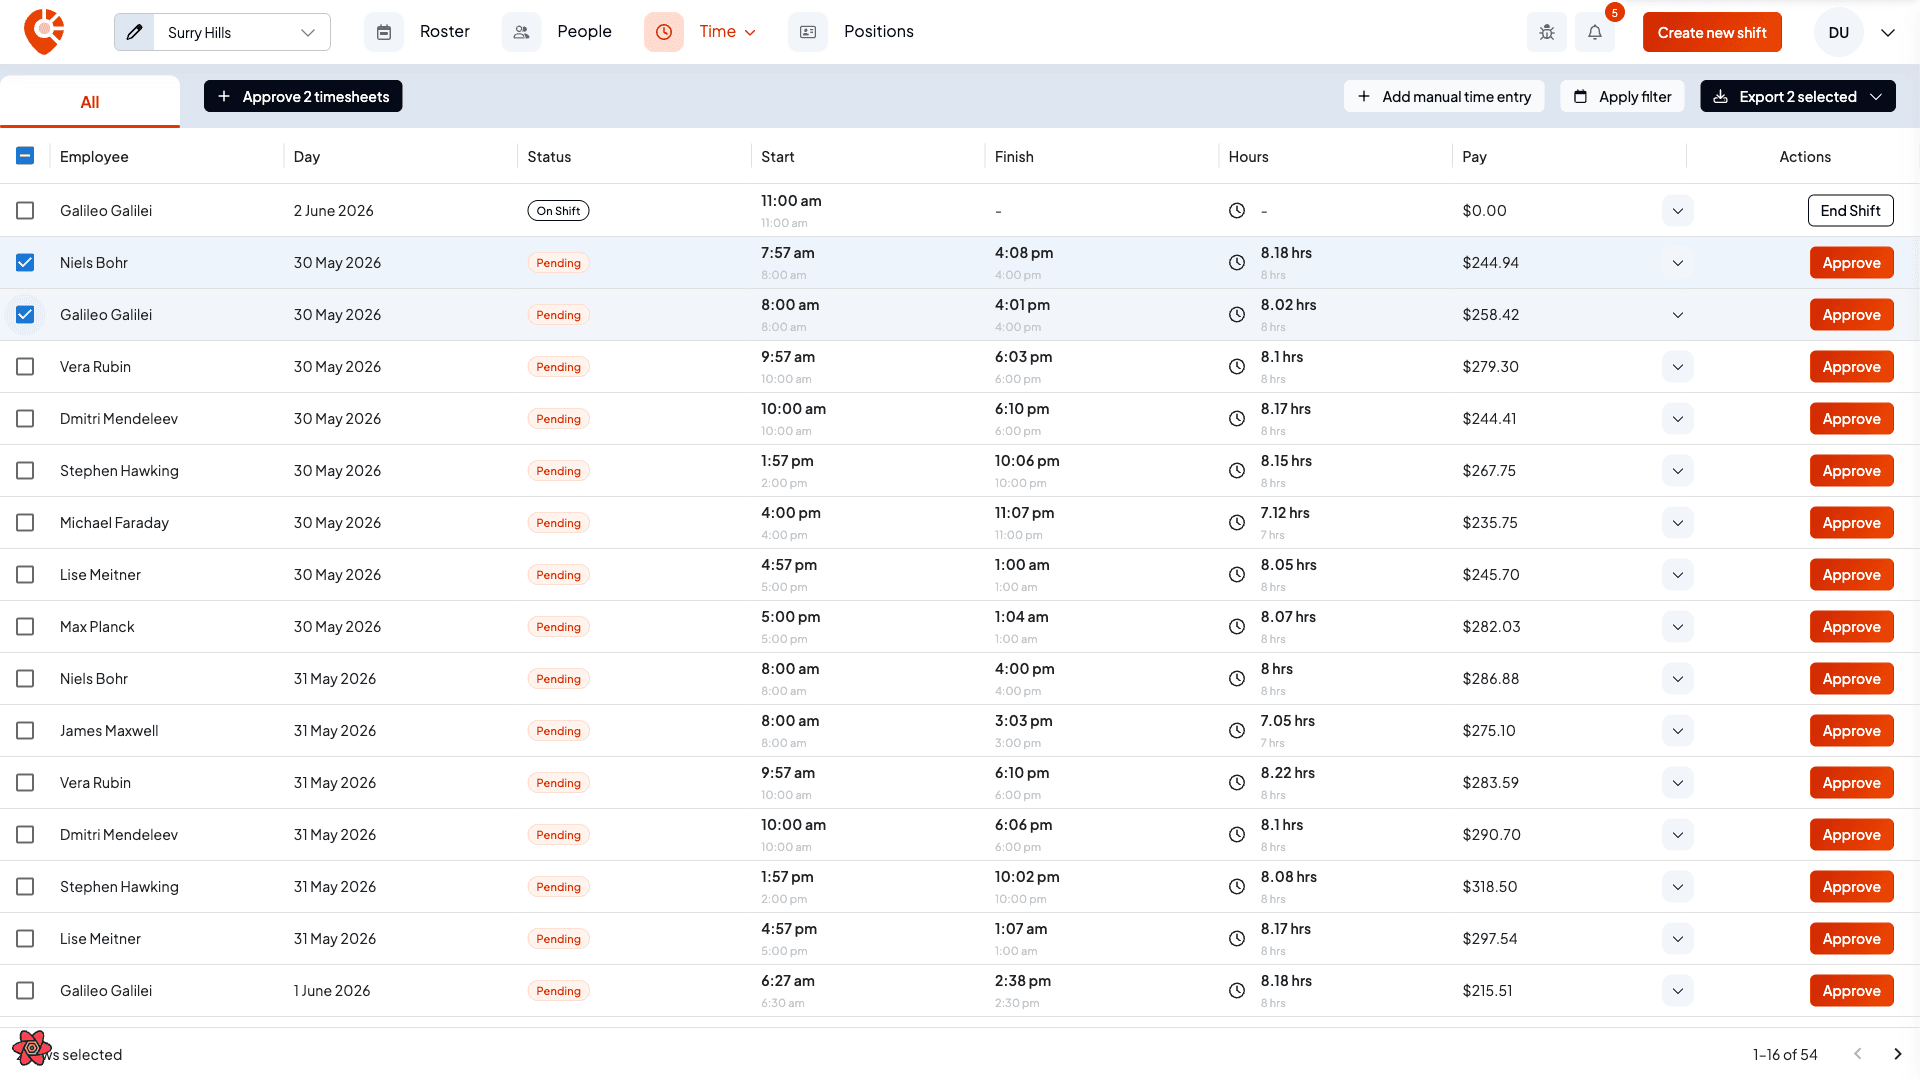This screenshot has width=1920, height=1080.
Task: Click the React Query devtools flower icon
Action: (32, 1047)
